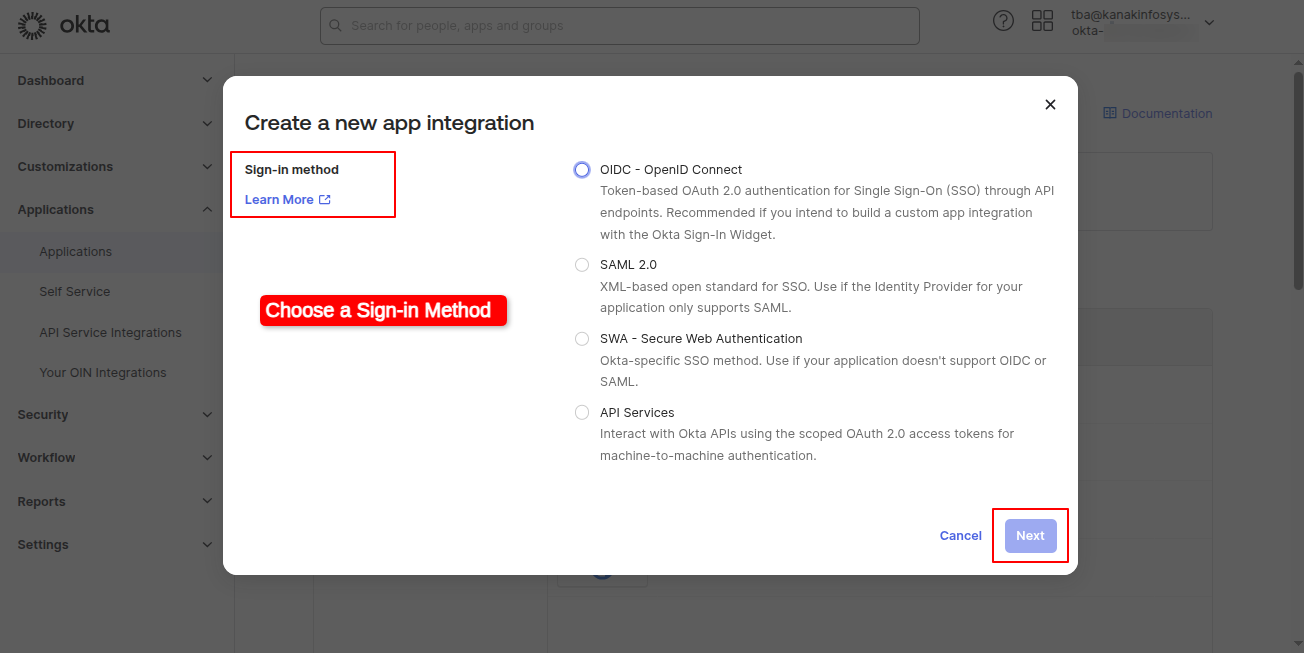The width and height of the screenshot is (1304, 653).
Task: Open Your OIN Integrations item
Action: 103,373
